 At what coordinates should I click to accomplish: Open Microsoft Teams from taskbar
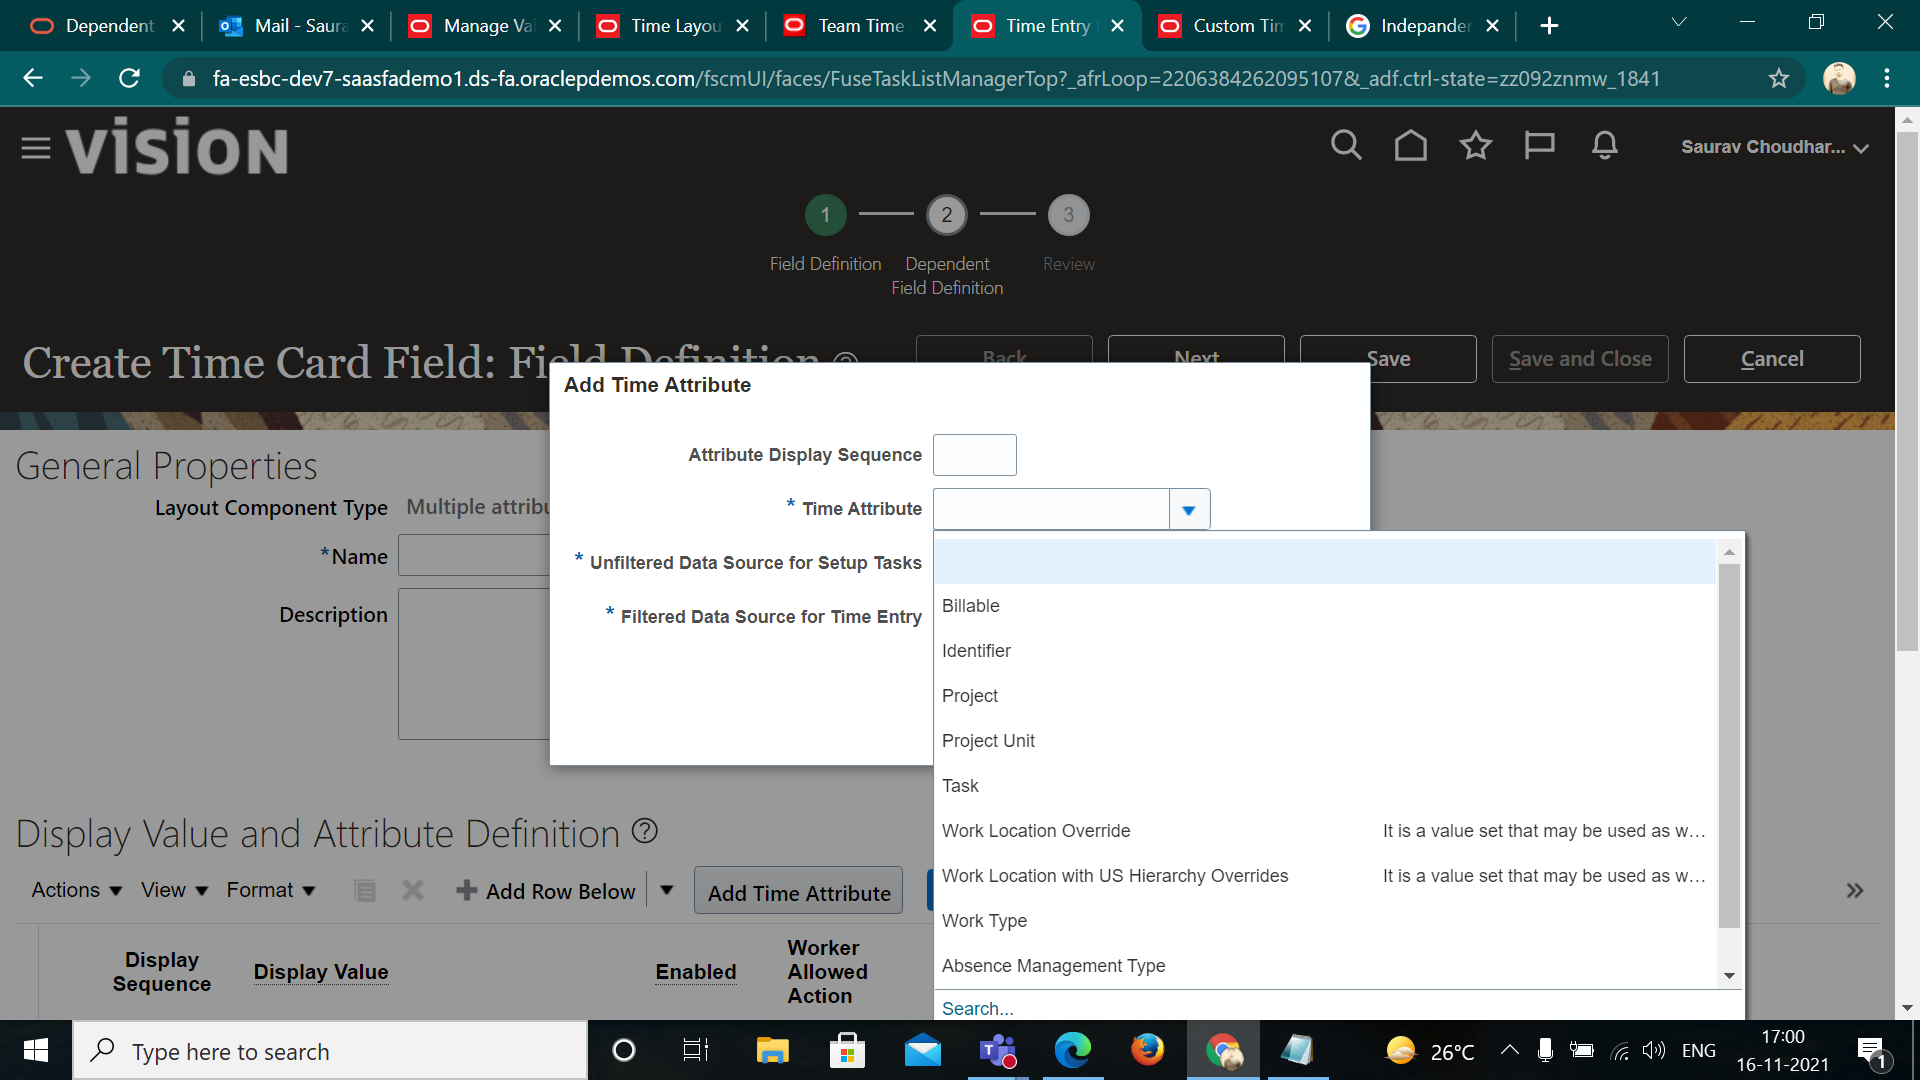pos(997,1051)
